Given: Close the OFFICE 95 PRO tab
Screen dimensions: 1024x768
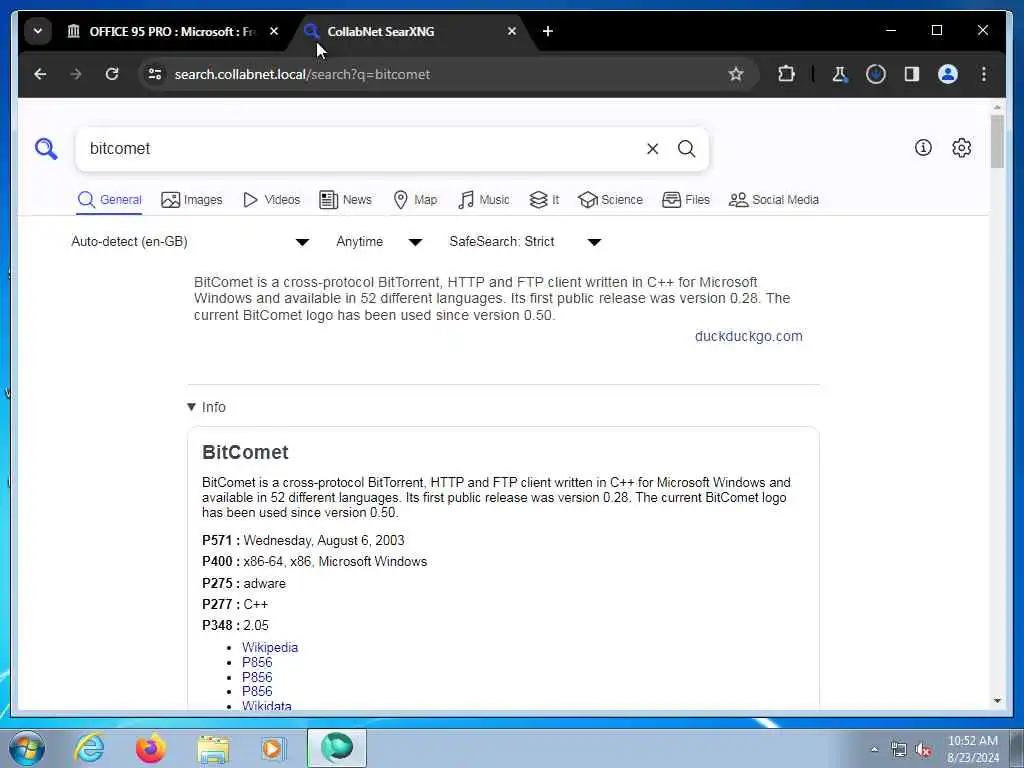Looking at the screenshot, I should pyautogui.click(x=274, y=31).
